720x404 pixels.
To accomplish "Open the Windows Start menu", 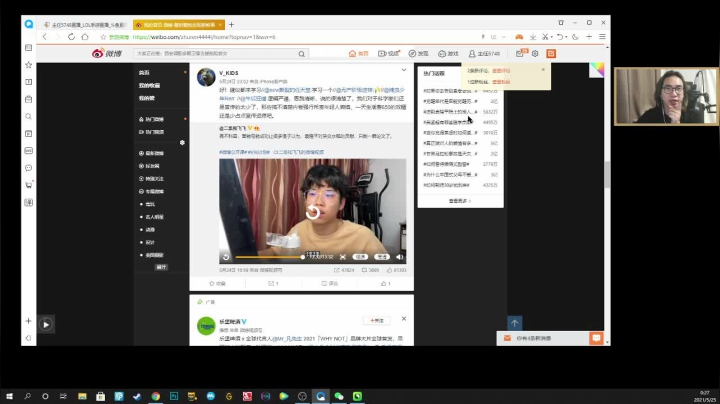I will [x=9, y=396].
